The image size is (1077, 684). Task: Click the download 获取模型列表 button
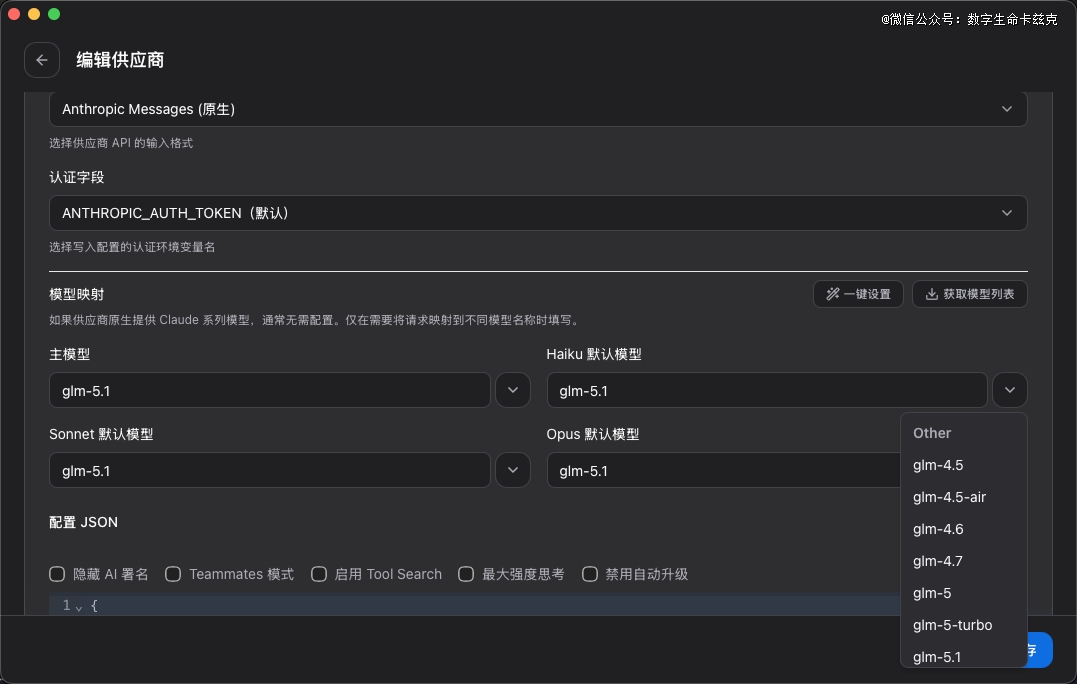[x=969, y=294]
